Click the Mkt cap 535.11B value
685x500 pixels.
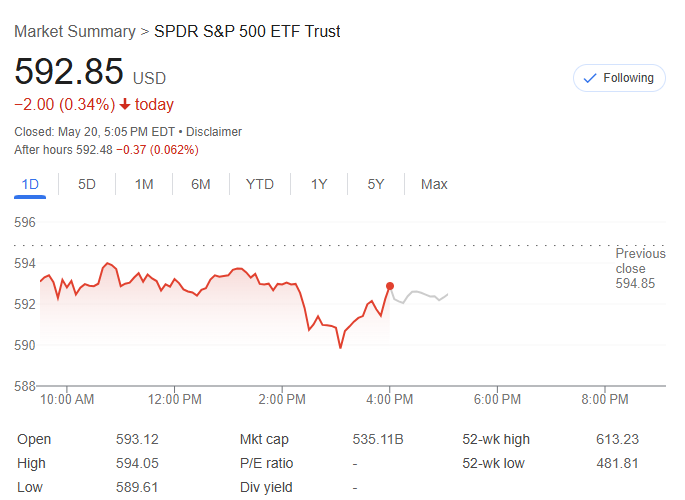(377, 439)
